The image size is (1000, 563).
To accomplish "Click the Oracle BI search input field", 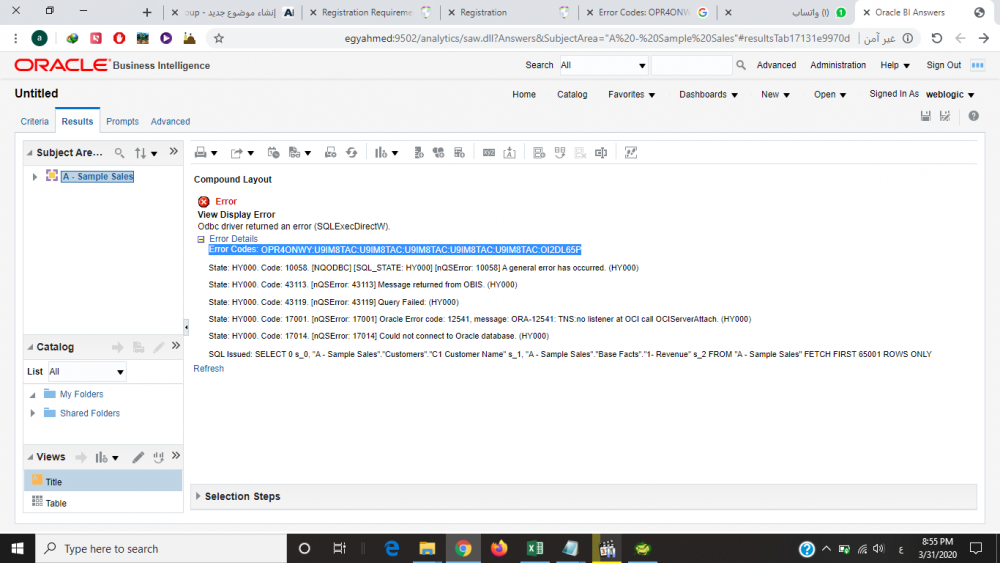I will click(x=691, y=65).
